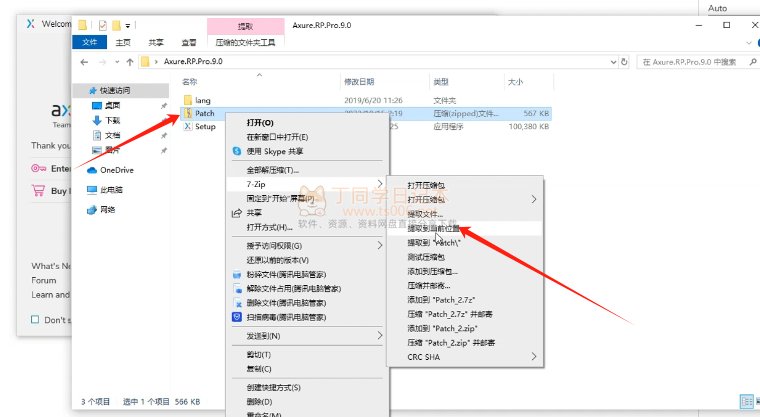Click the Skype icon in the context menu
Image resolution: width=760 pixels, height=417 pixels.
(x=237, y=151)
